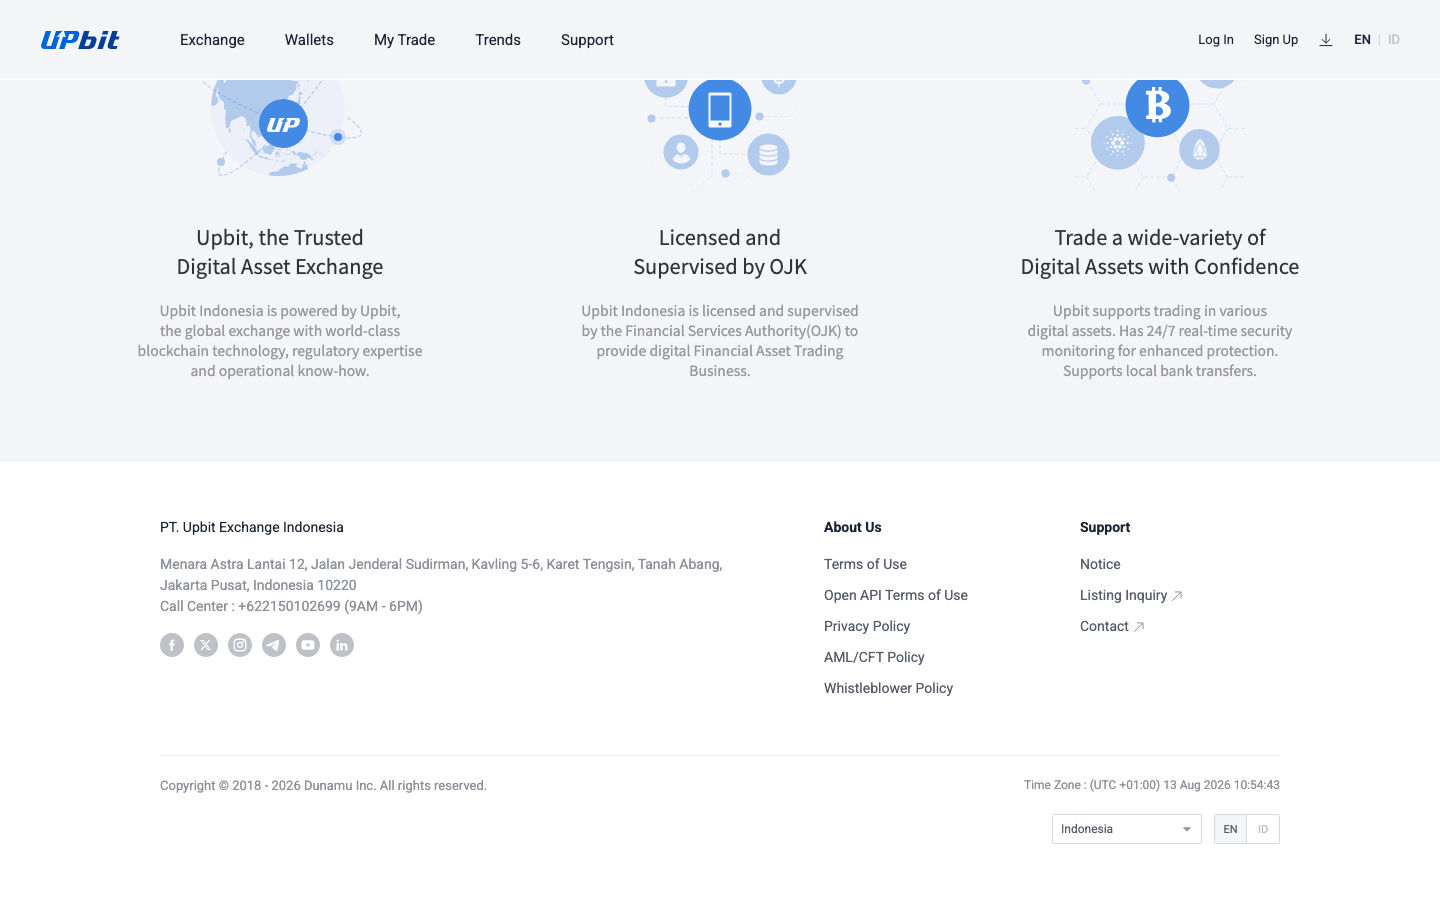Click the download icon in header
The width and height of the screenshot is (1440, 900).
coord(1326,40)
